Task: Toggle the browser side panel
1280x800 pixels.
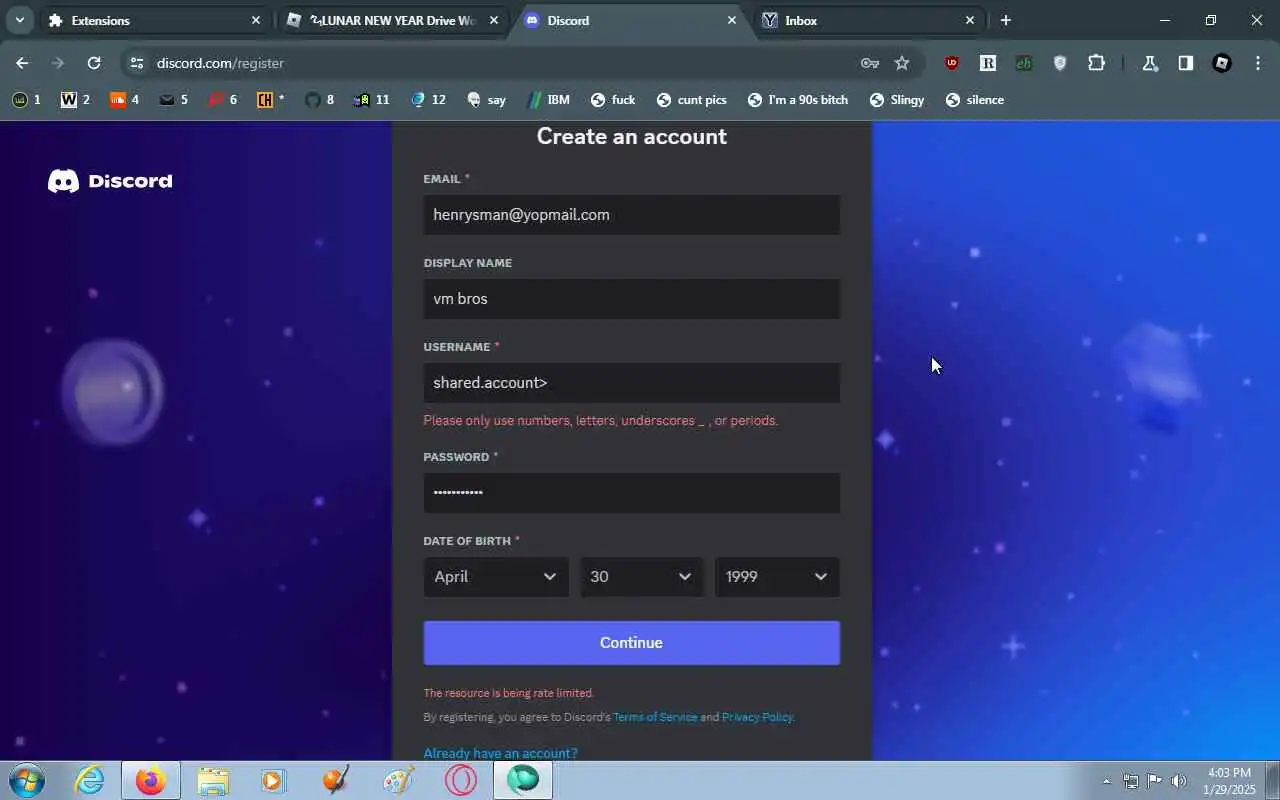Action: coord(1186,63)
